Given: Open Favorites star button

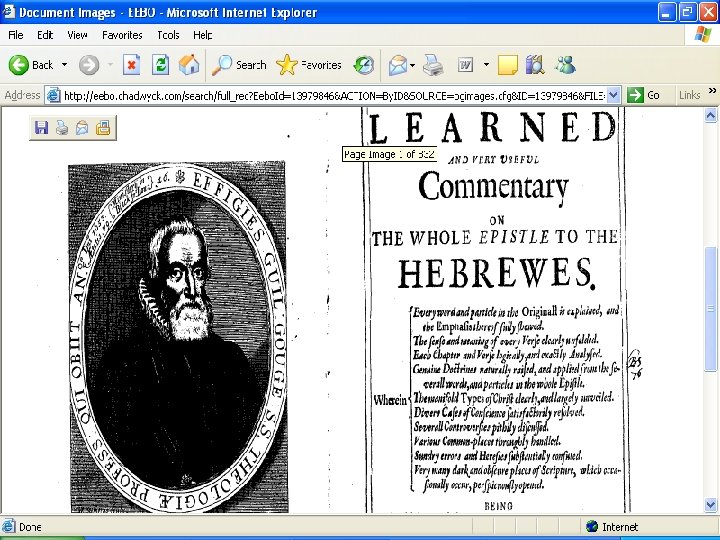Looking at the screenshot, I should (309, 65).
